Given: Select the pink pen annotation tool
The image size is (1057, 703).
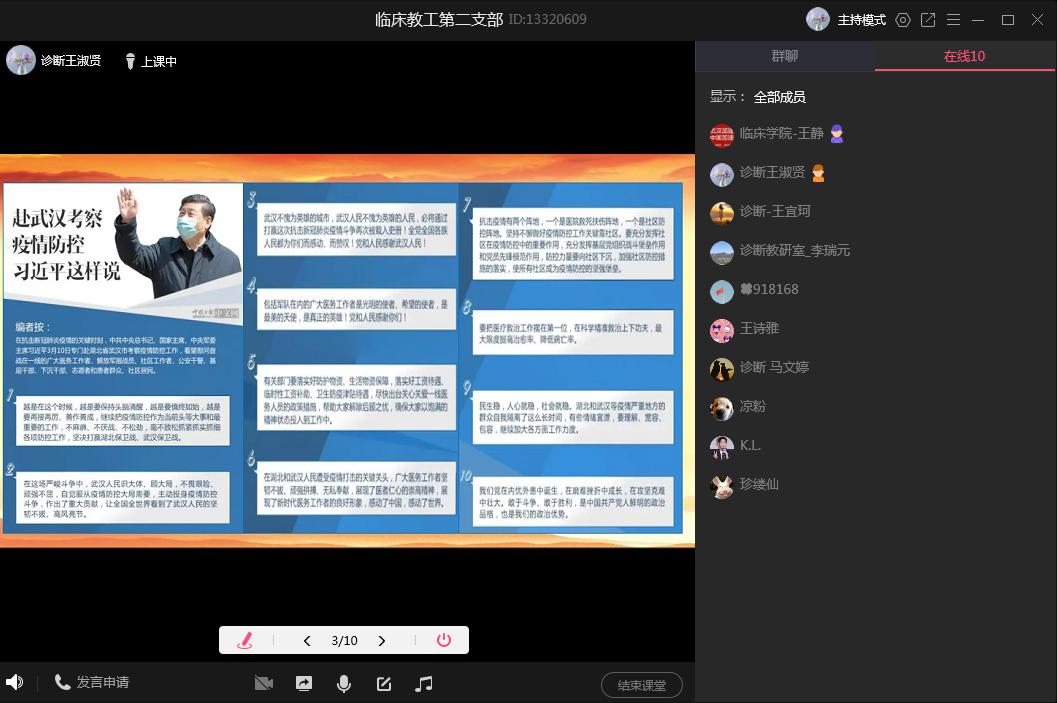Looking at the screenshot, I should (x=245, y=641).
